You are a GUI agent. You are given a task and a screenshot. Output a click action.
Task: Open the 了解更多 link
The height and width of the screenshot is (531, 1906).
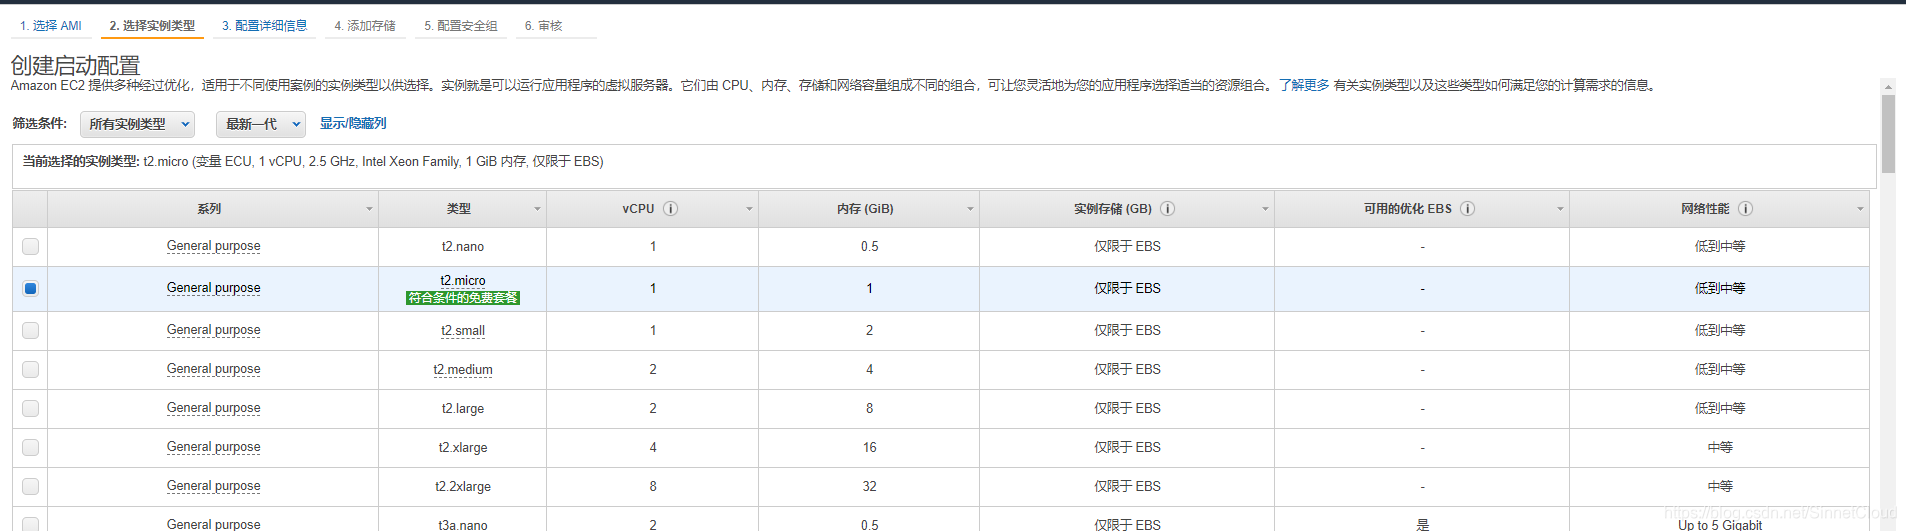tap(1304, 85)
